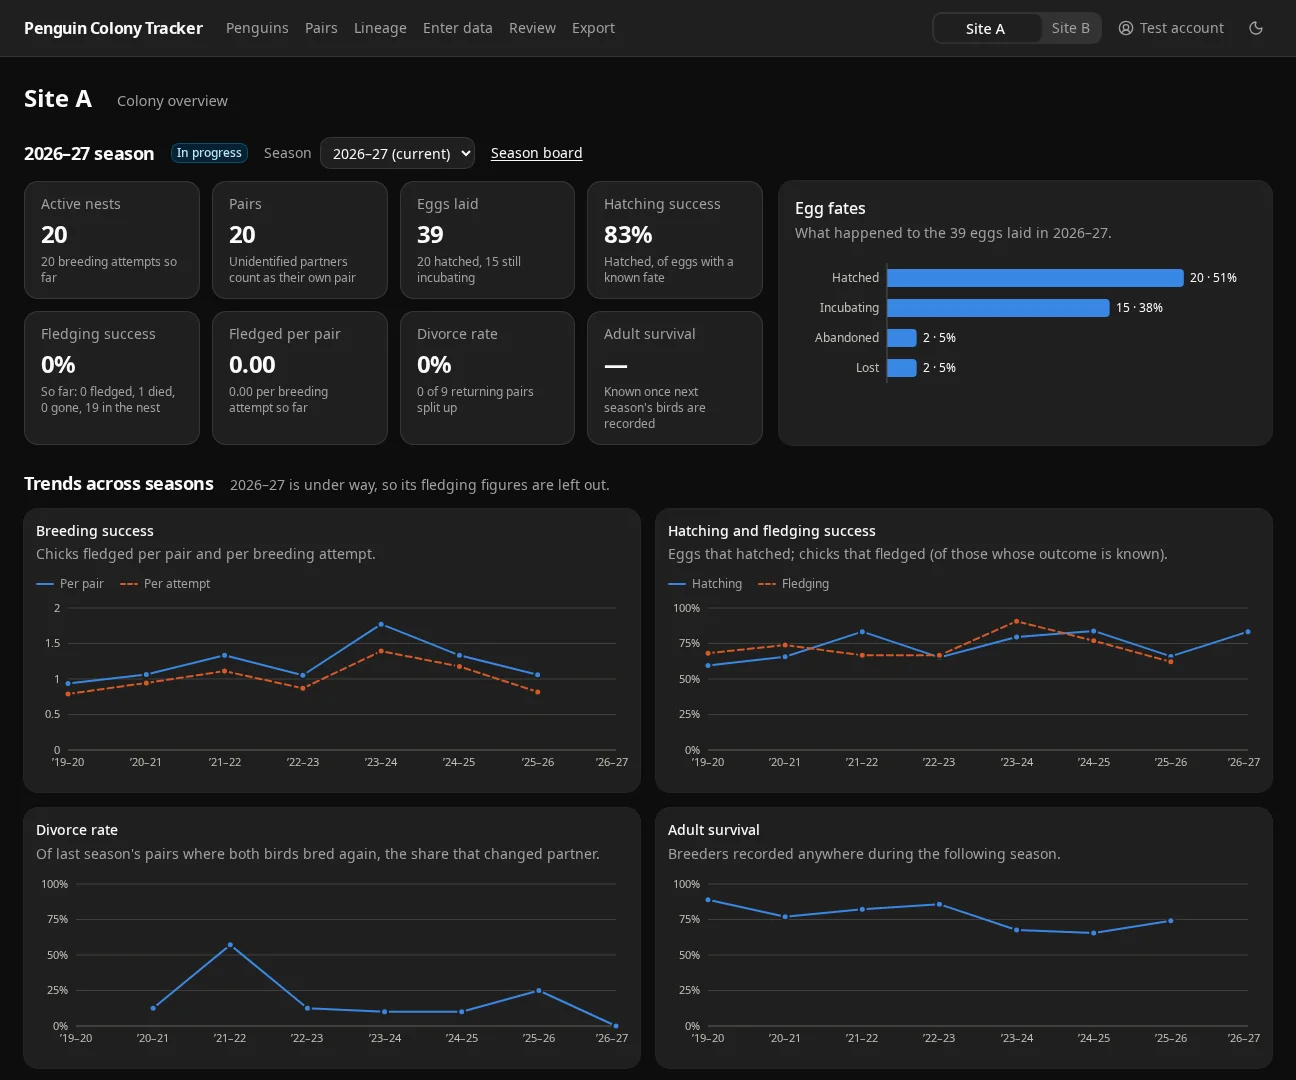Image resolution: width=1296 pixels, height=1080 pixels.
Task: Open the Lineage page
Action: click(x=380, y=28)
